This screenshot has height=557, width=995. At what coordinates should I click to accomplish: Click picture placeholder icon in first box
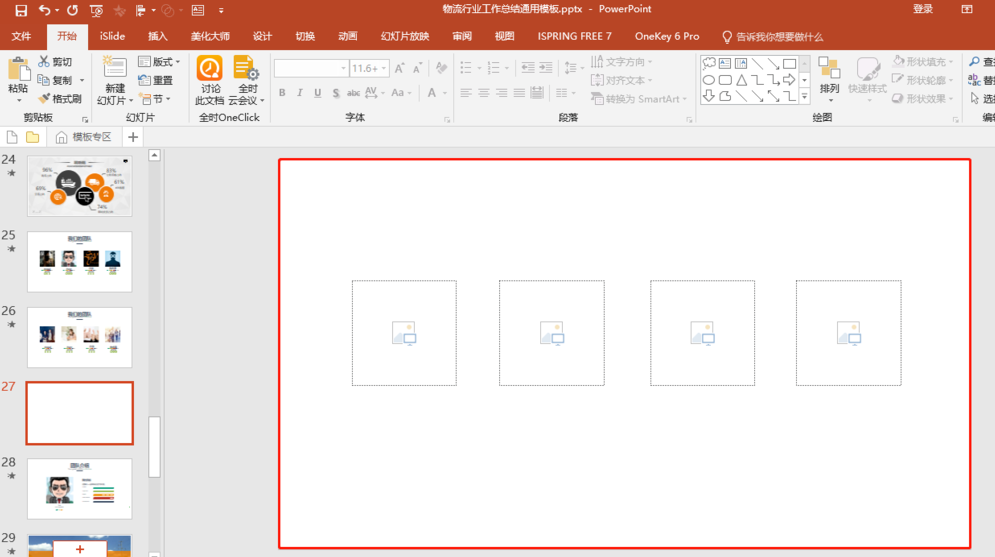click(404, 333)
